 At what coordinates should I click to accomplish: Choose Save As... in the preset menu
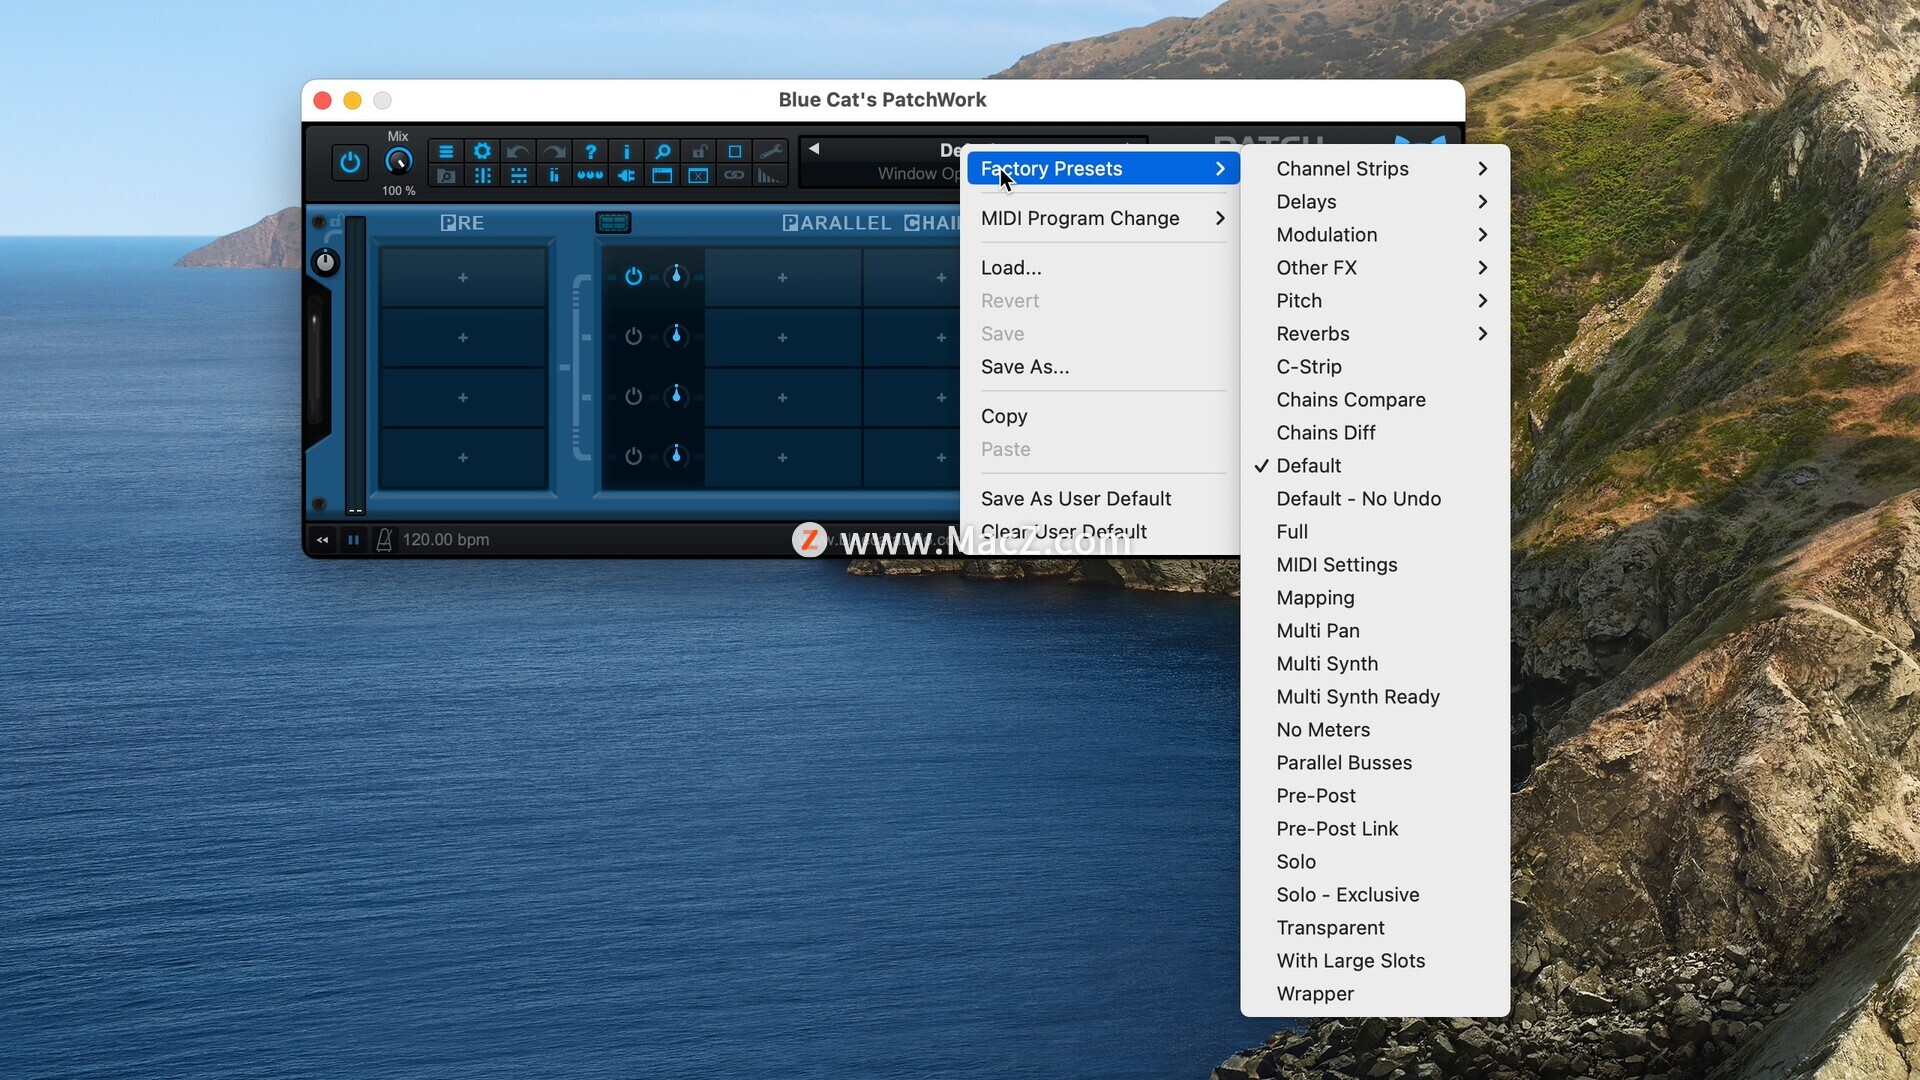[x=1103, y=367]
